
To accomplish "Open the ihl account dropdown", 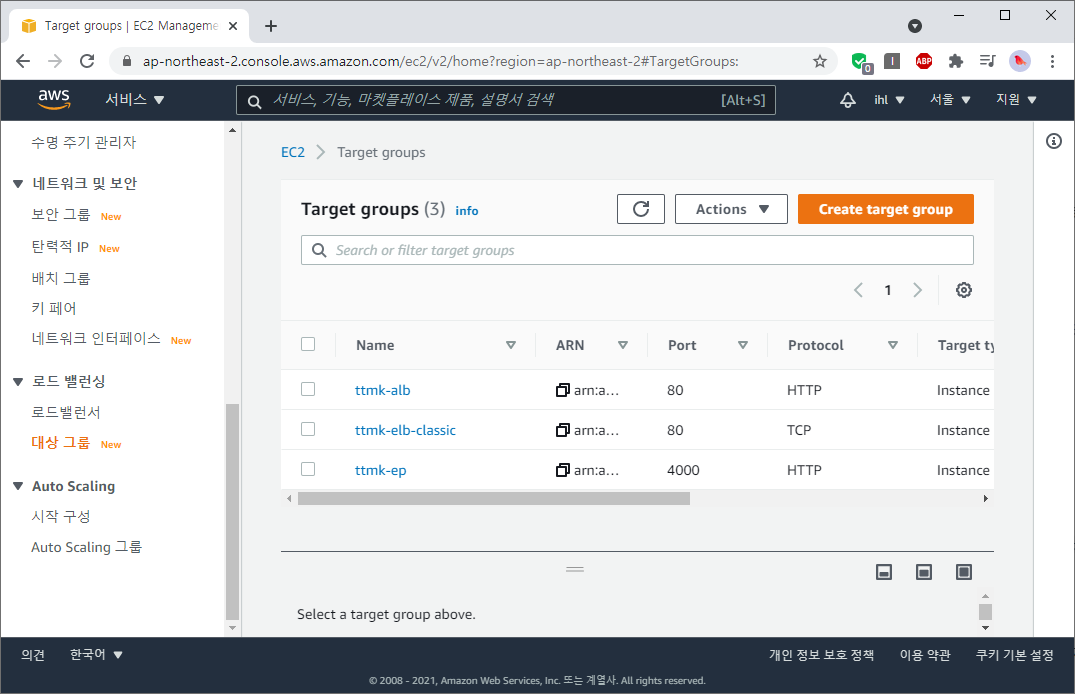I will pos(889,100).
